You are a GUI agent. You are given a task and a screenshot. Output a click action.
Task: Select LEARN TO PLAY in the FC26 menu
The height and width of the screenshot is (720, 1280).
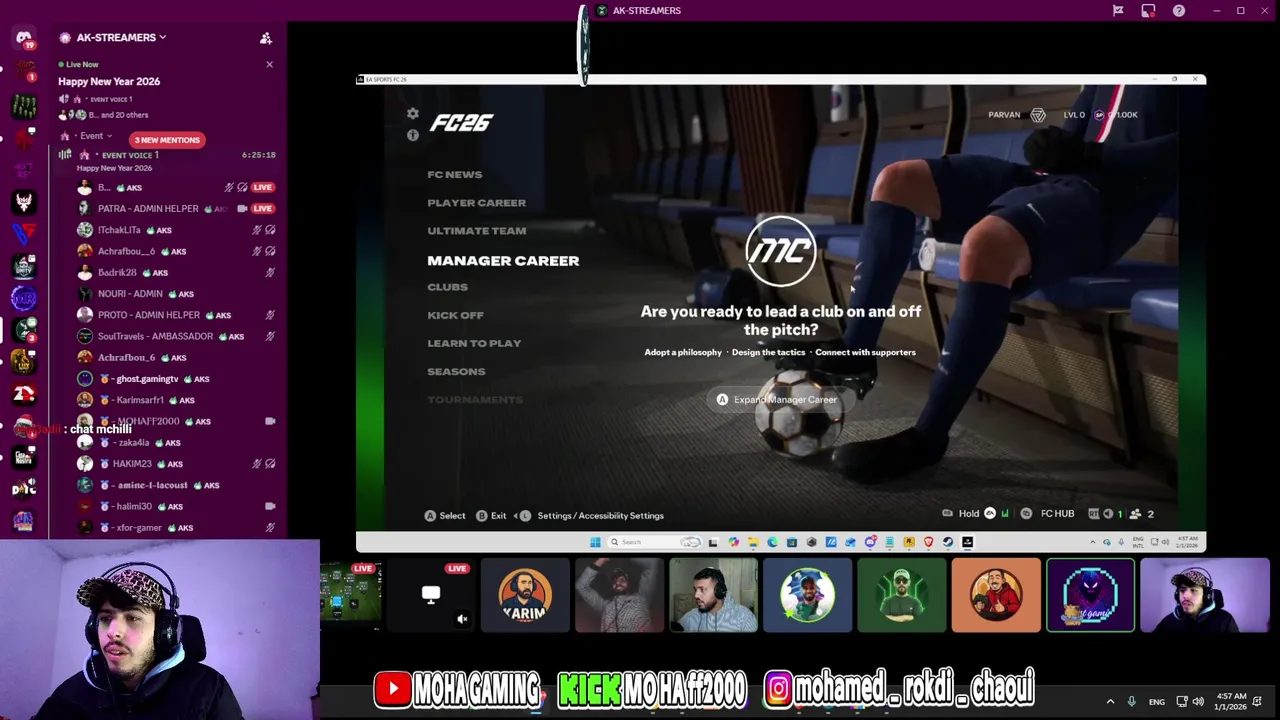(x=474, y=343)
